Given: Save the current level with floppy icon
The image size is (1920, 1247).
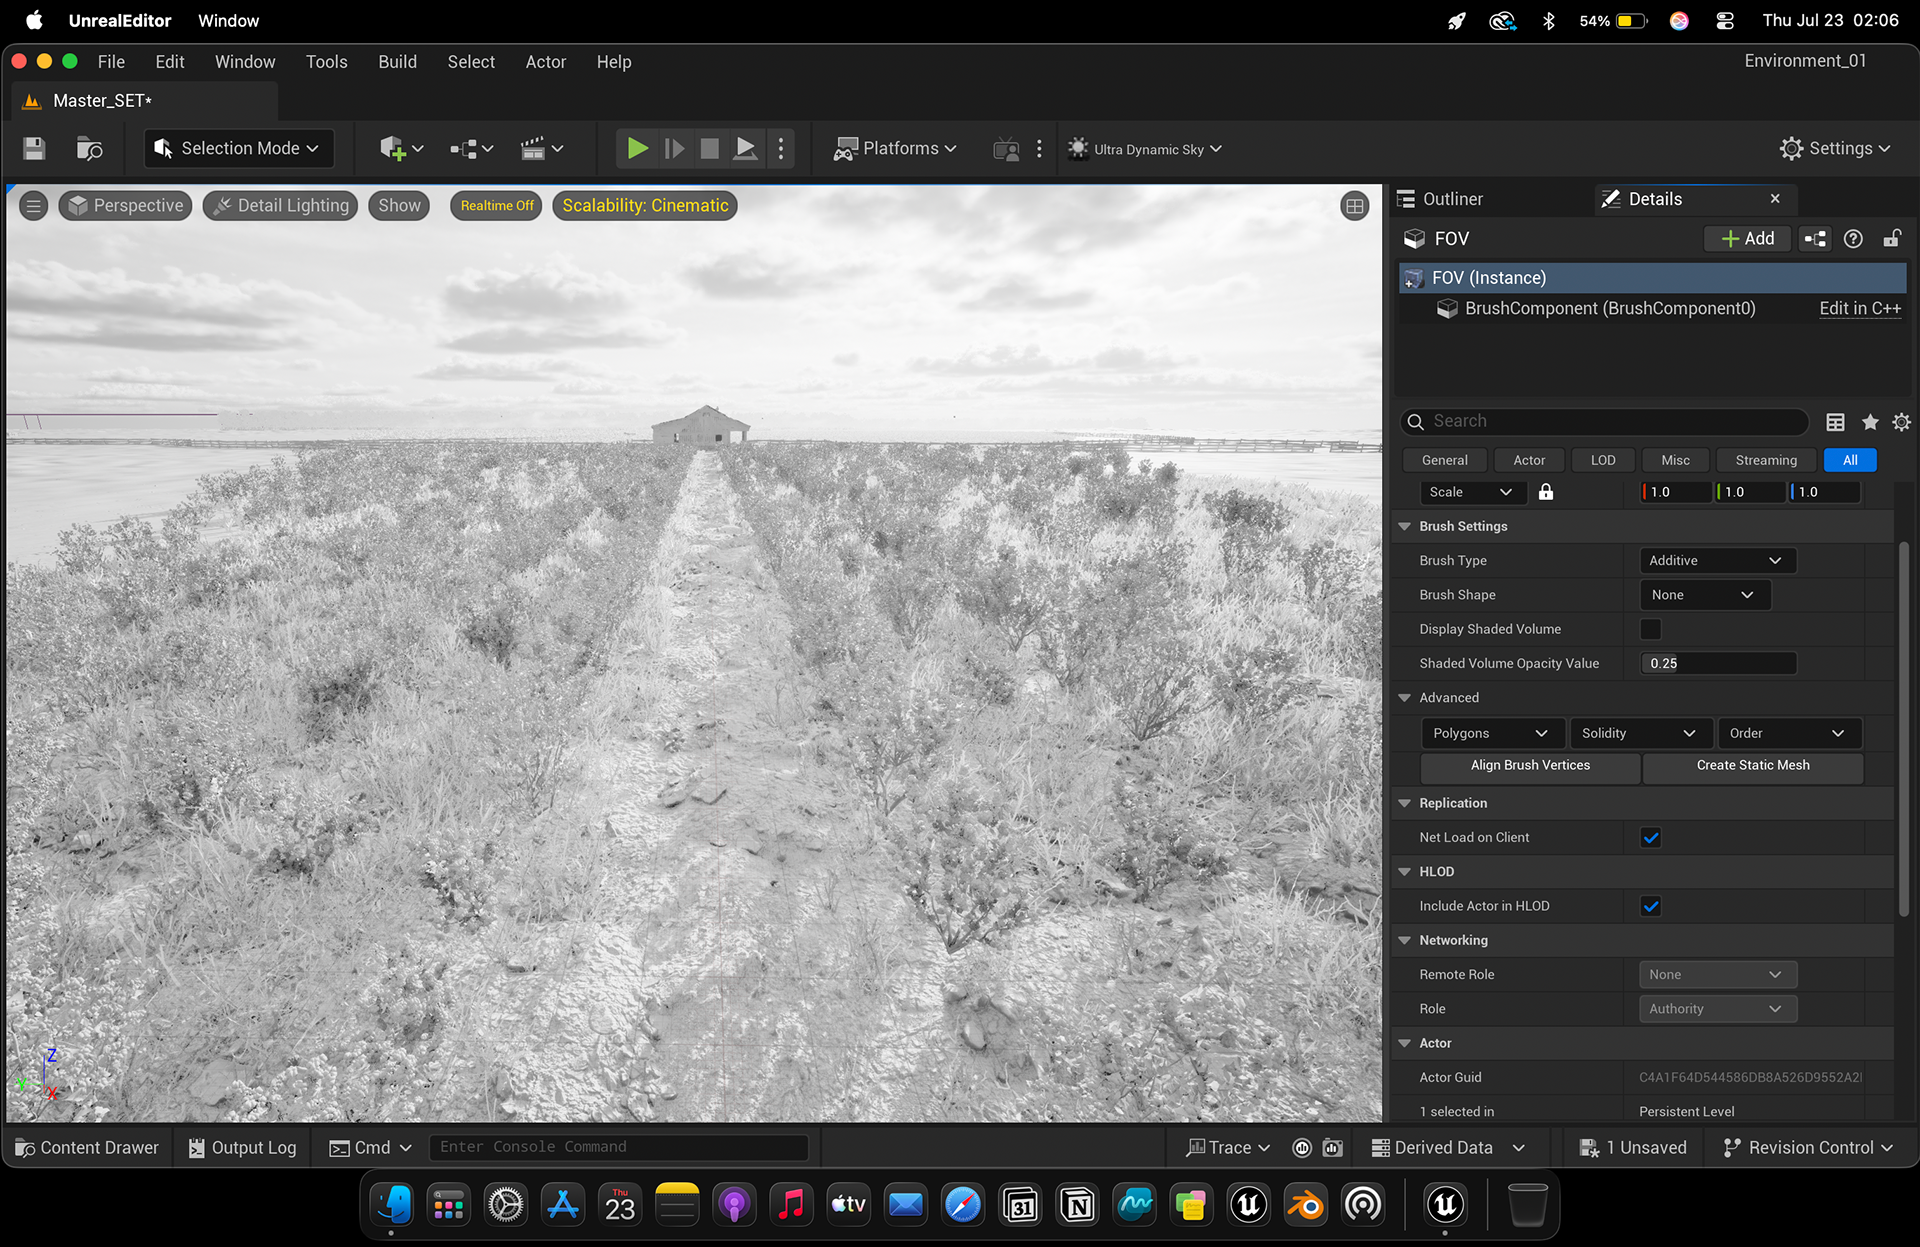Looking at the screenshot, I should [x=34, y=149].
